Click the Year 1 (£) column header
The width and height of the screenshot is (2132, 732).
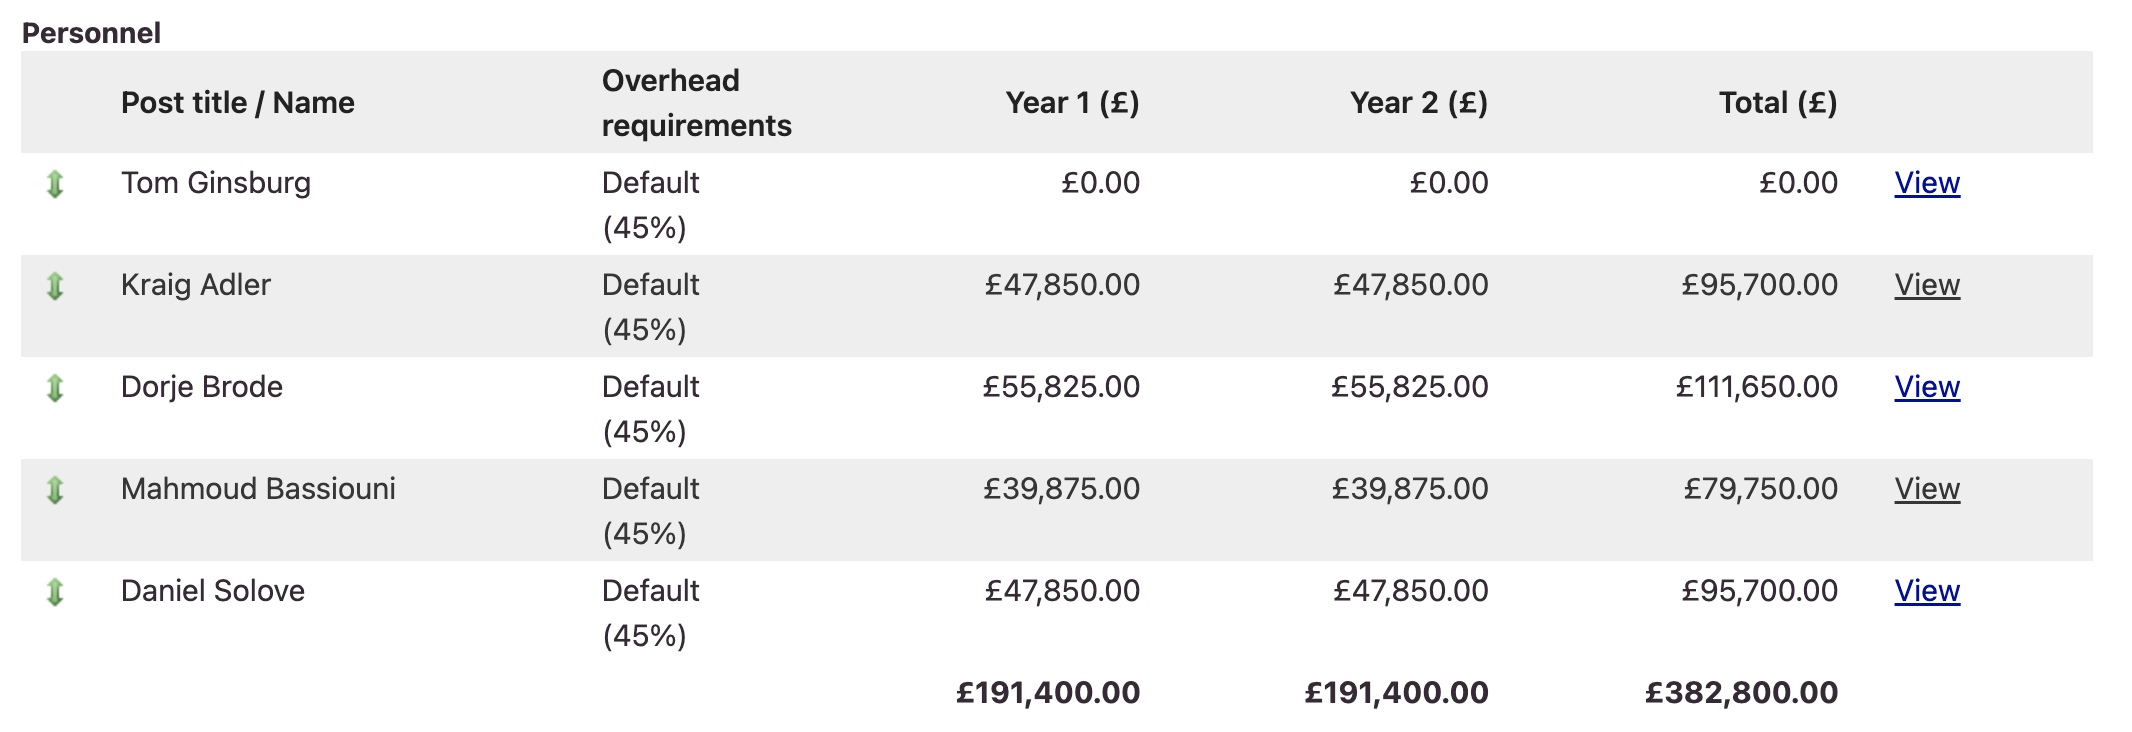[x=1072, y=103]
